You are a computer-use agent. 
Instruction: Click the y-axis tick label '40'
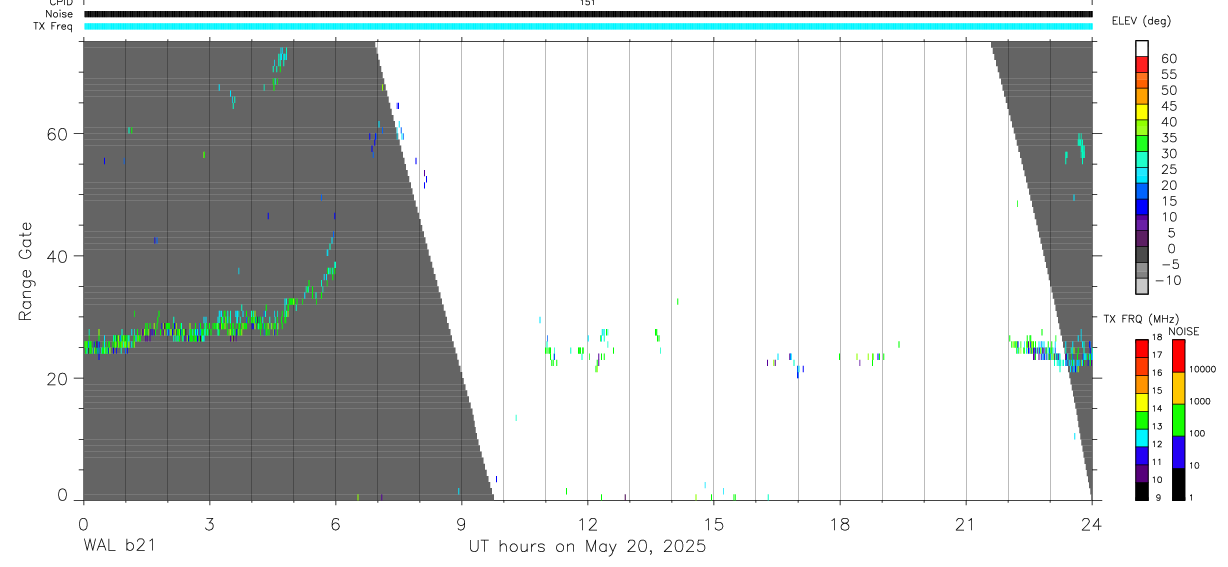pos(57,256)
